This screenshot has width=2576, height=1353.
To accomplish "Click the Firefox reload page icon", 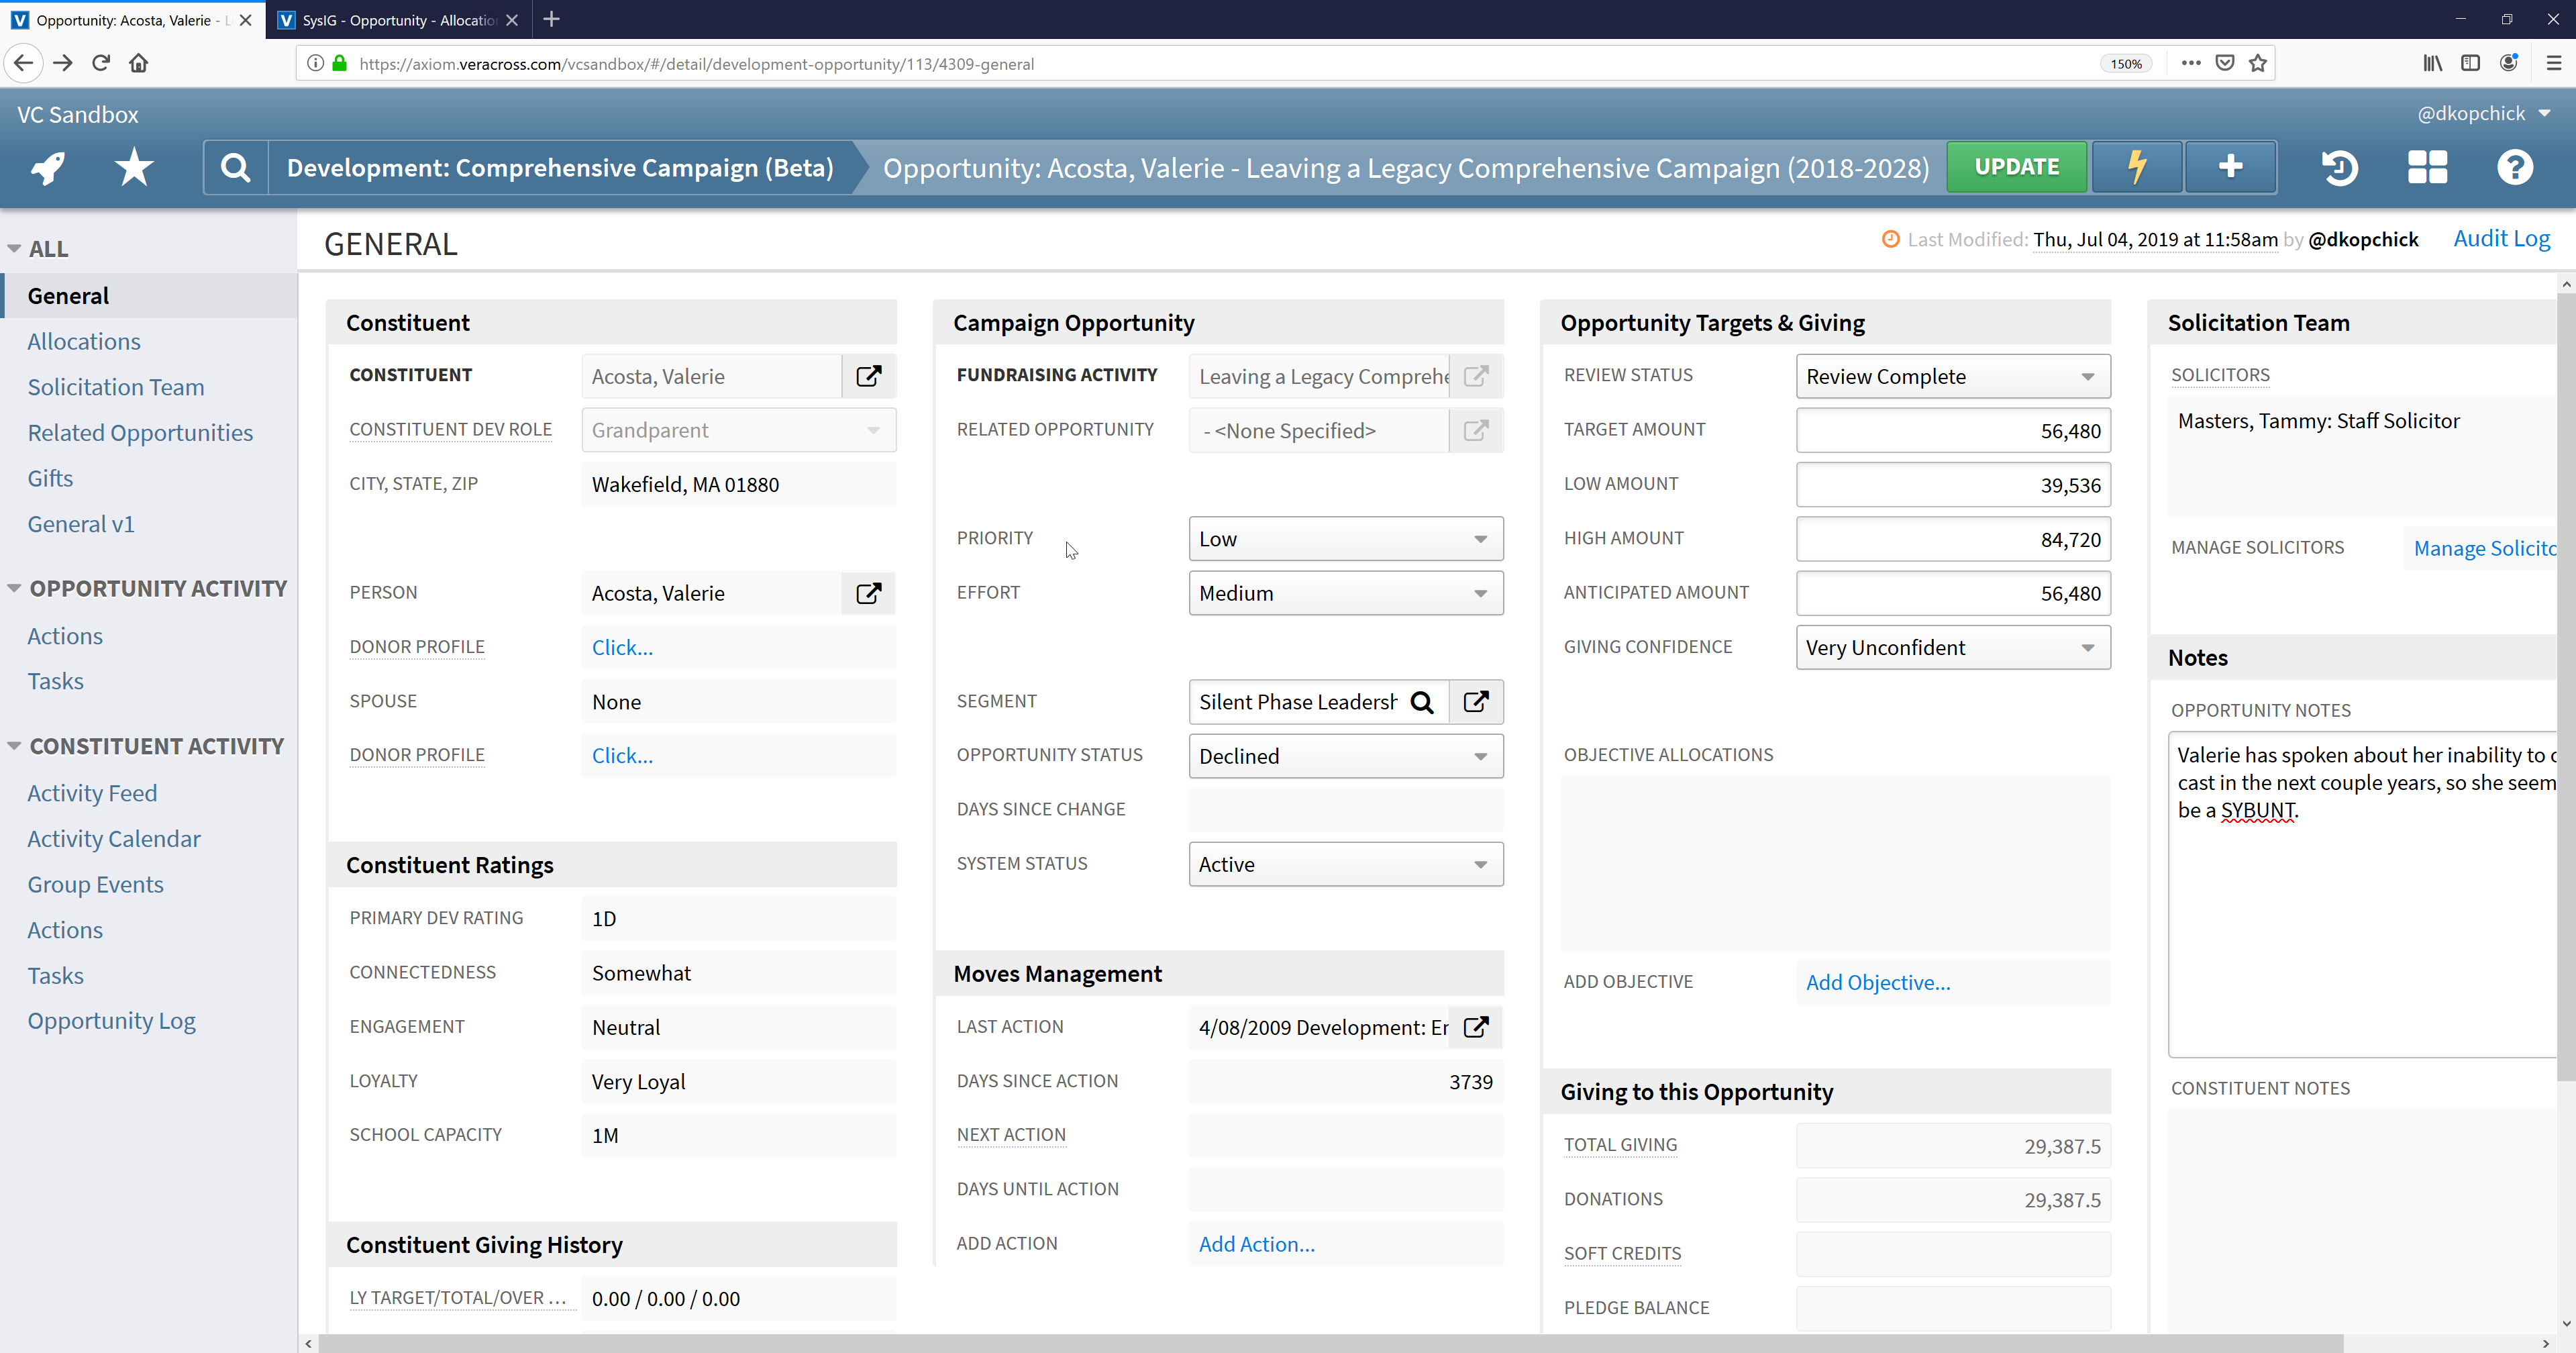I will 100,63.
